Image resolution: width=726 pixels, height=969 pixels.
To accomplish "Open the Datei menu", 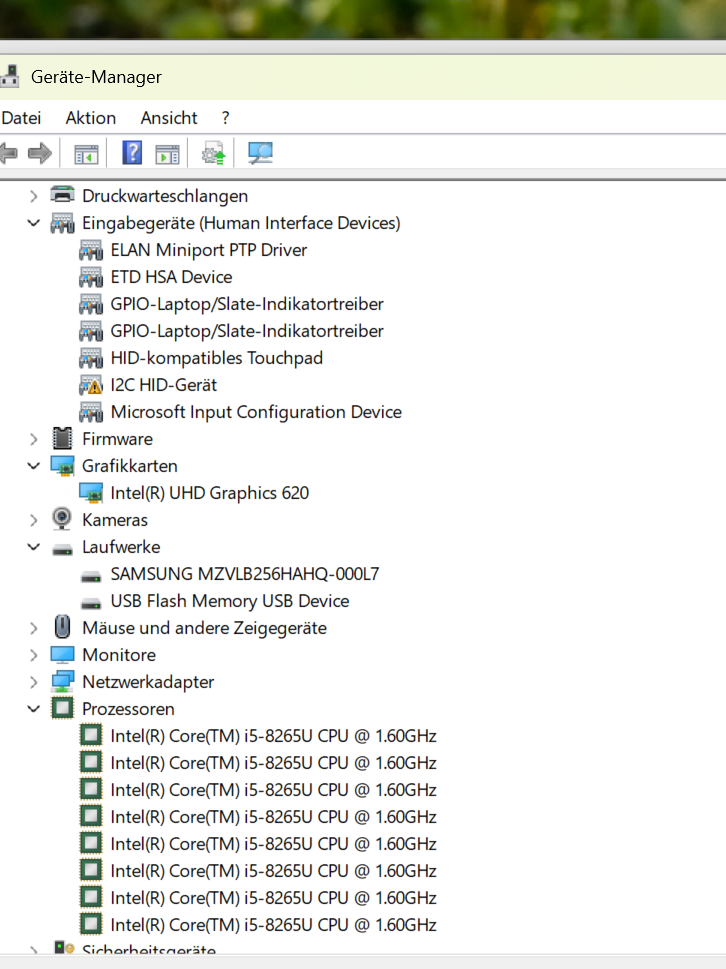I will click(x=21, y=117).
